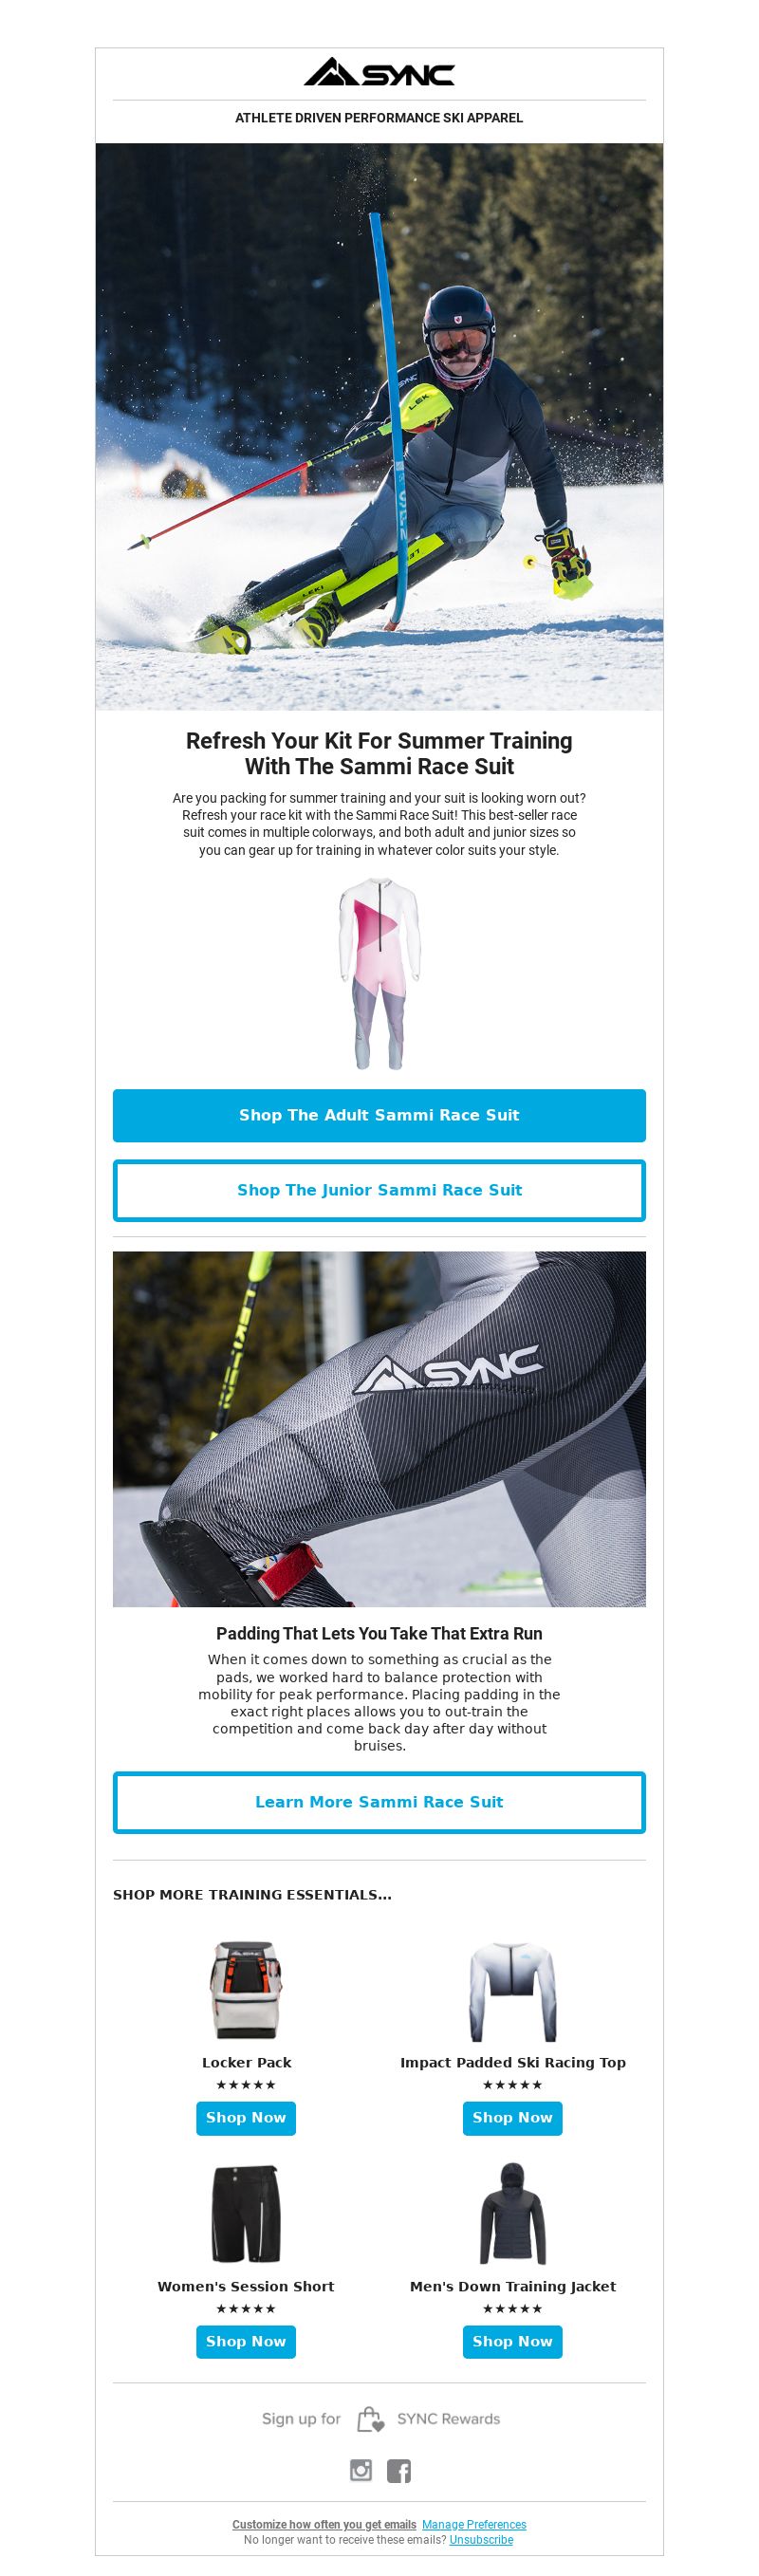Open the Instagram icon link
759x2576 pixels.
coord(361,2470)
